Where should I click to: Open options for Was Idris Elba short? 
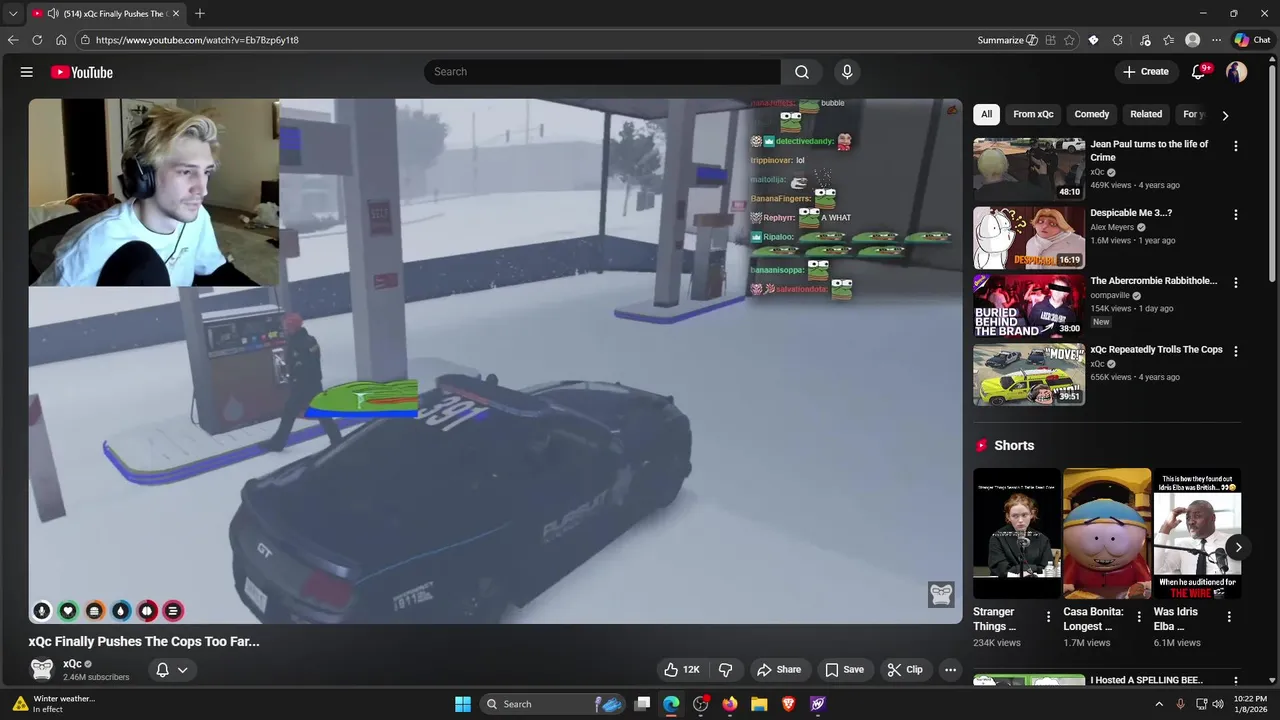coord(1229,617)
